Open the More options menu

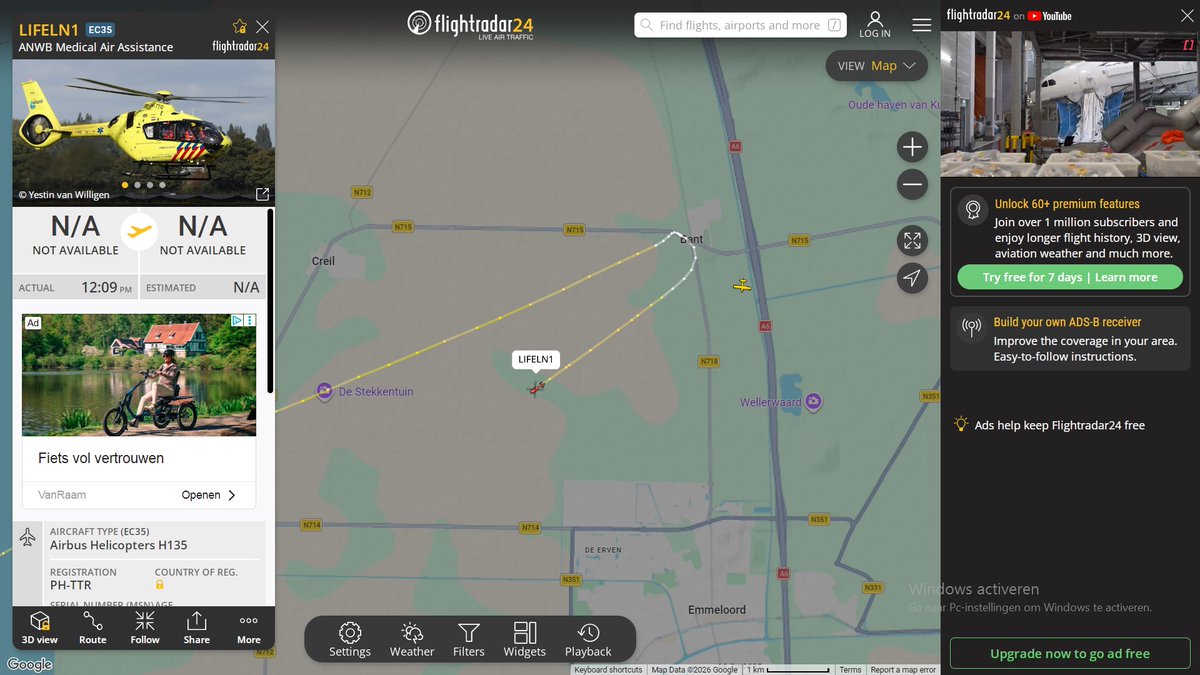coord(249,628)
